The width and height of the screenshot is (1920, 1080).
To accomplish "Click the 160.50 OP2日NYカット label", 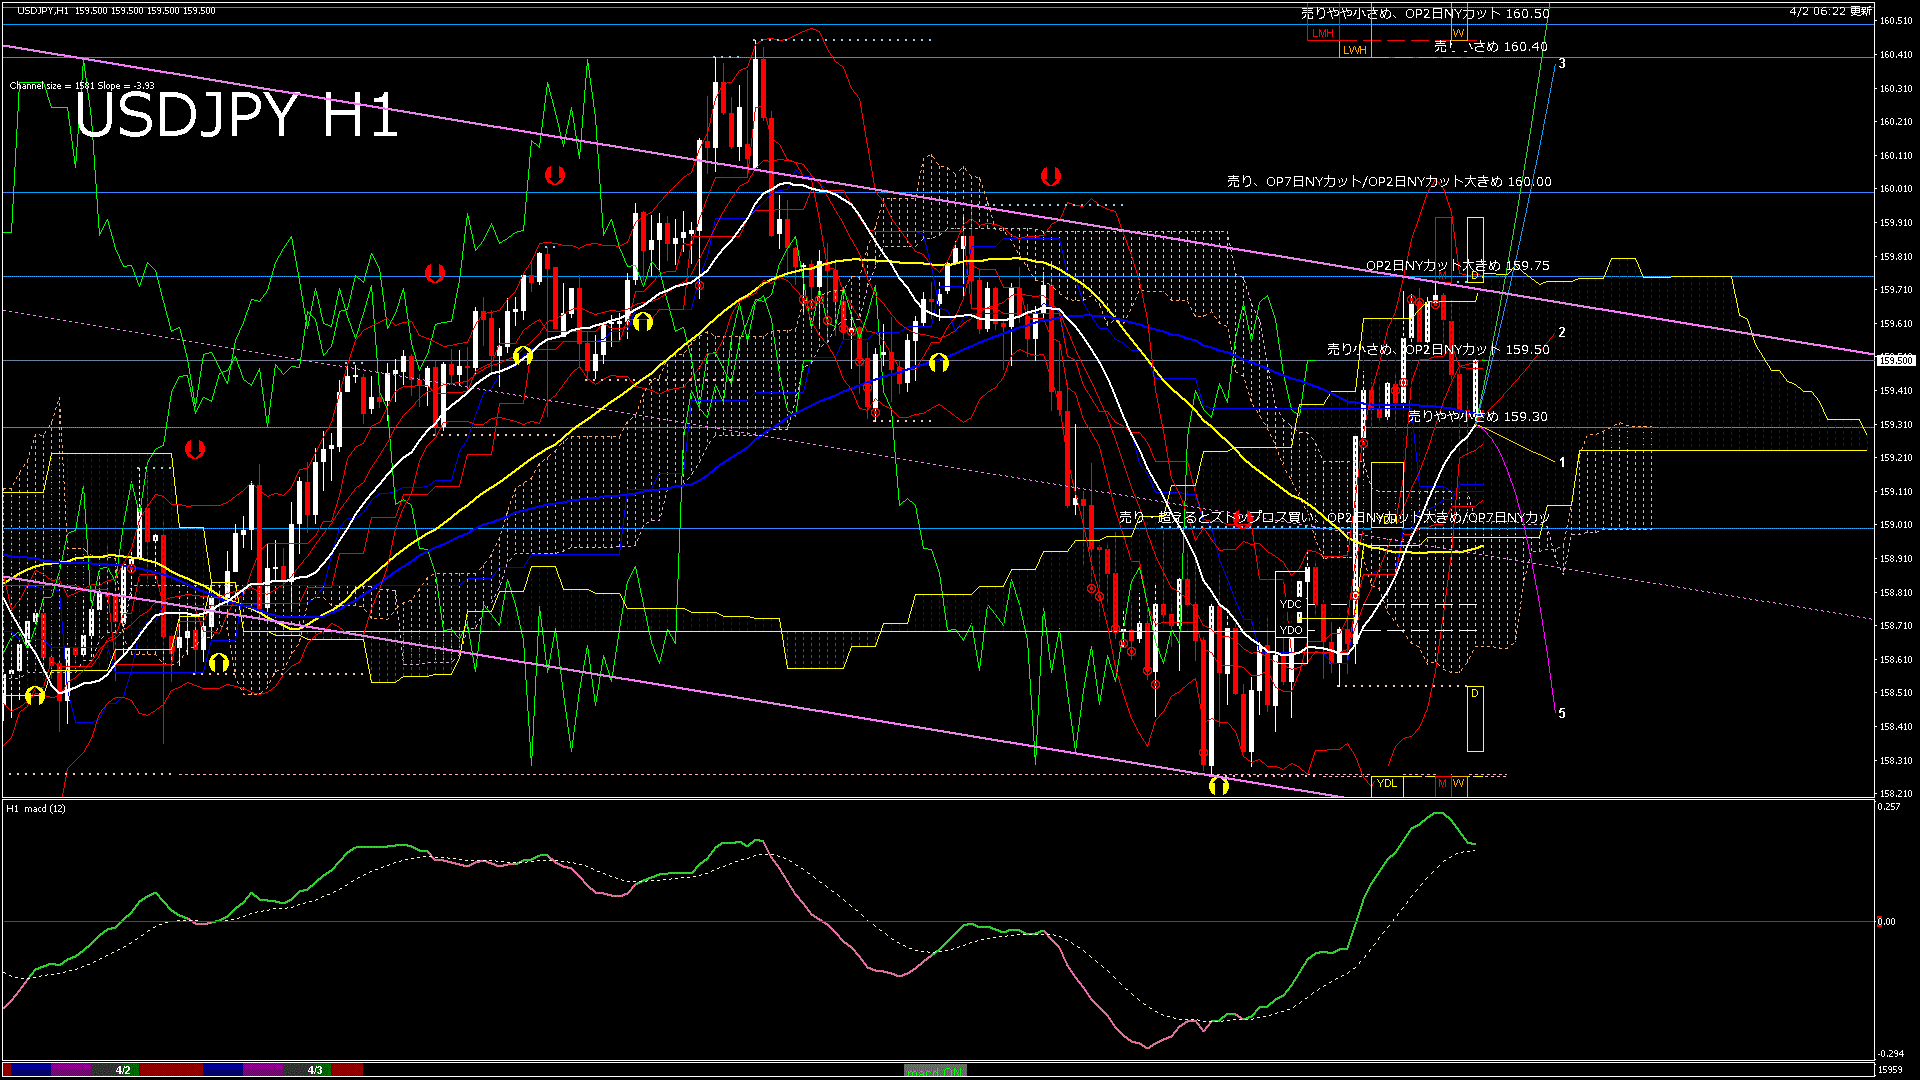I will tap(1424, 13).
